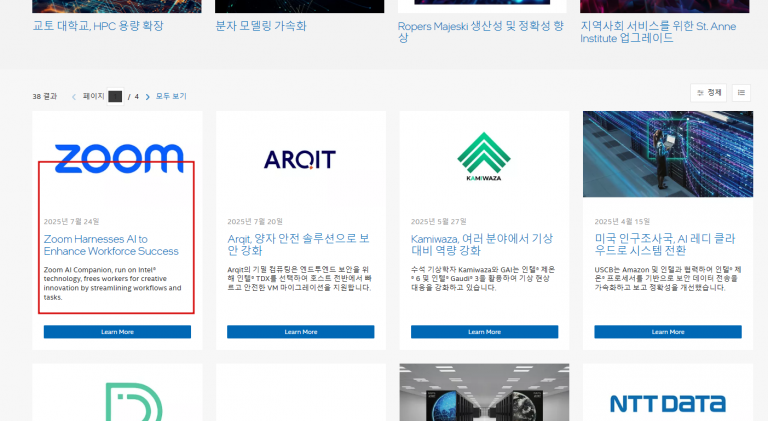
Task: Click the 모두 보기 link
Action: 171,96
